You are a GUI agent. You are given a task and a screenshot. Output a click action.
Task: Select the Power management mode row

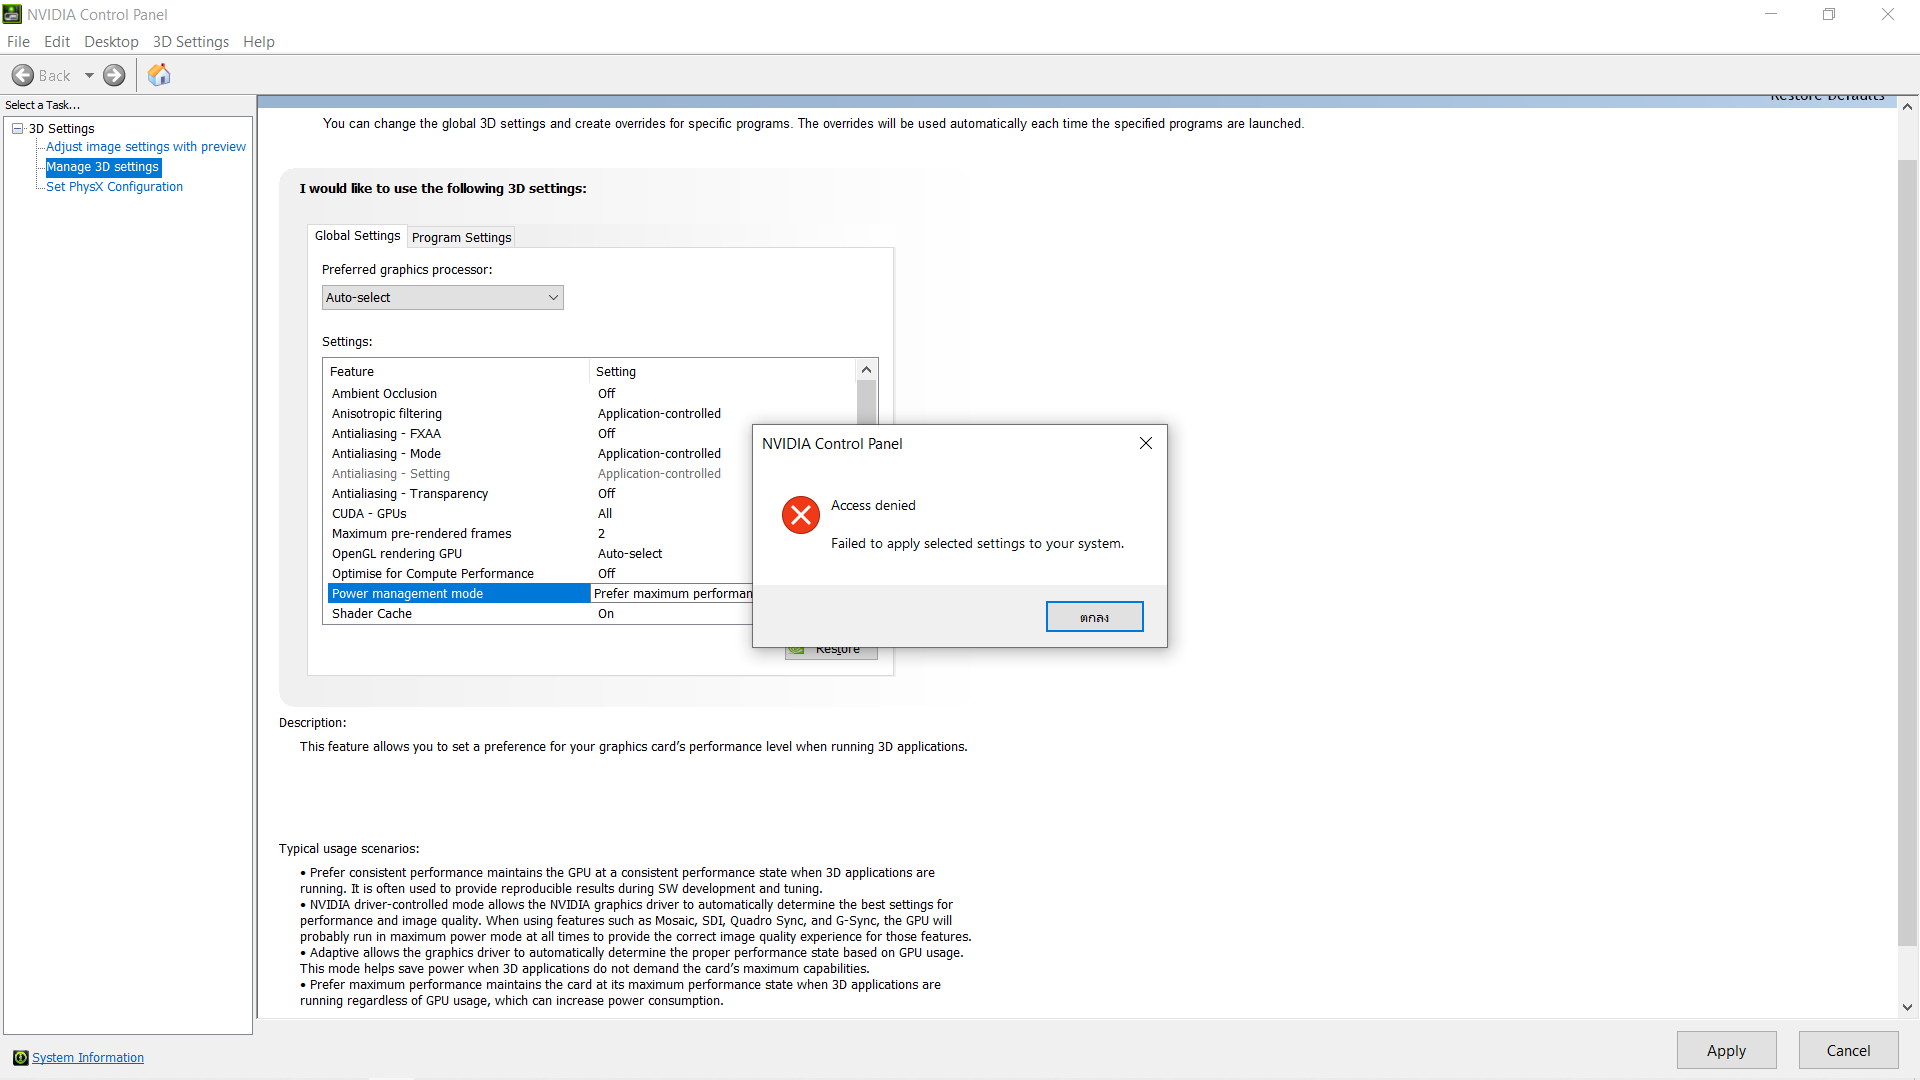(539, 594)
